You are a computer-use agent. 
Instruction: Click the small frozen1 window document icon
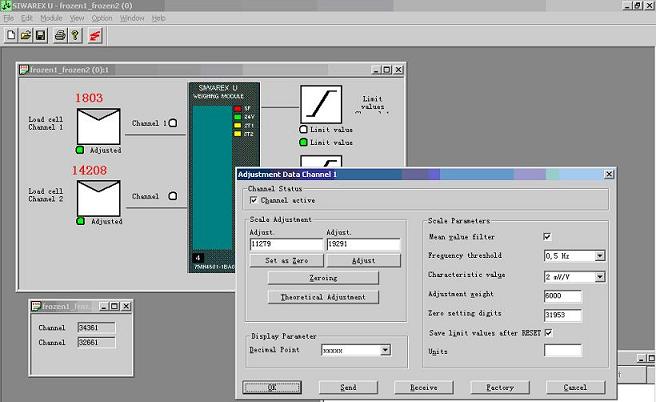(37, 306)
